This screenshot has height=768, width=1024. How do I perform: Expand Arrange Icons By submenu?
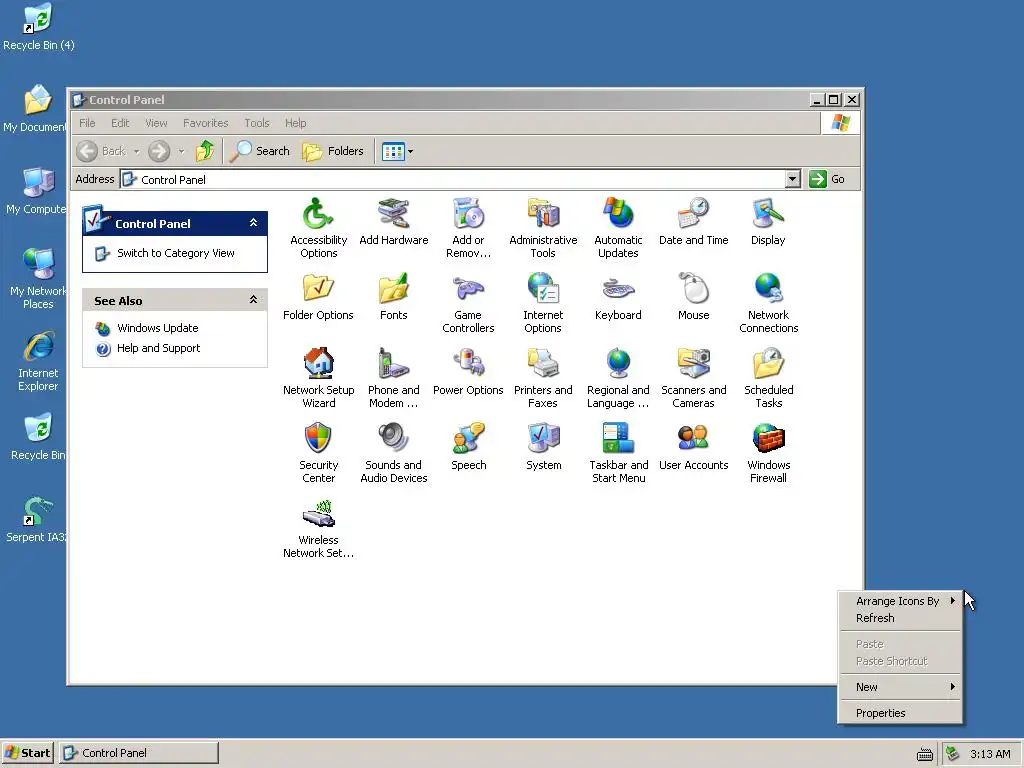900,601
